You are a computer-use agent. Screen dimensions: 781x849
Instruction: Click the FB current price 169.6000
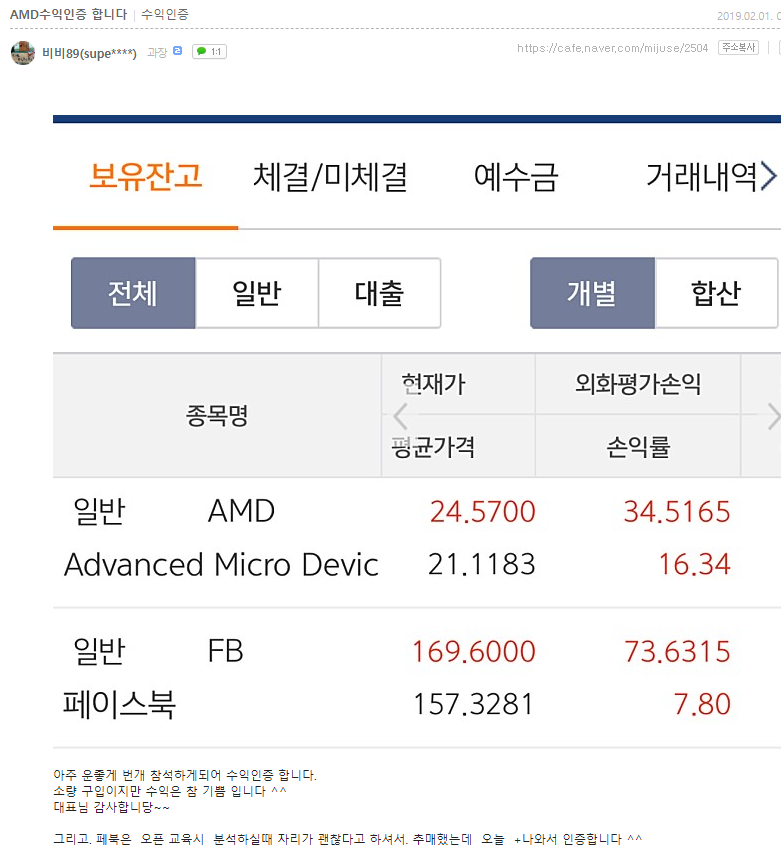pyautogui.click(x=474, y=651)
